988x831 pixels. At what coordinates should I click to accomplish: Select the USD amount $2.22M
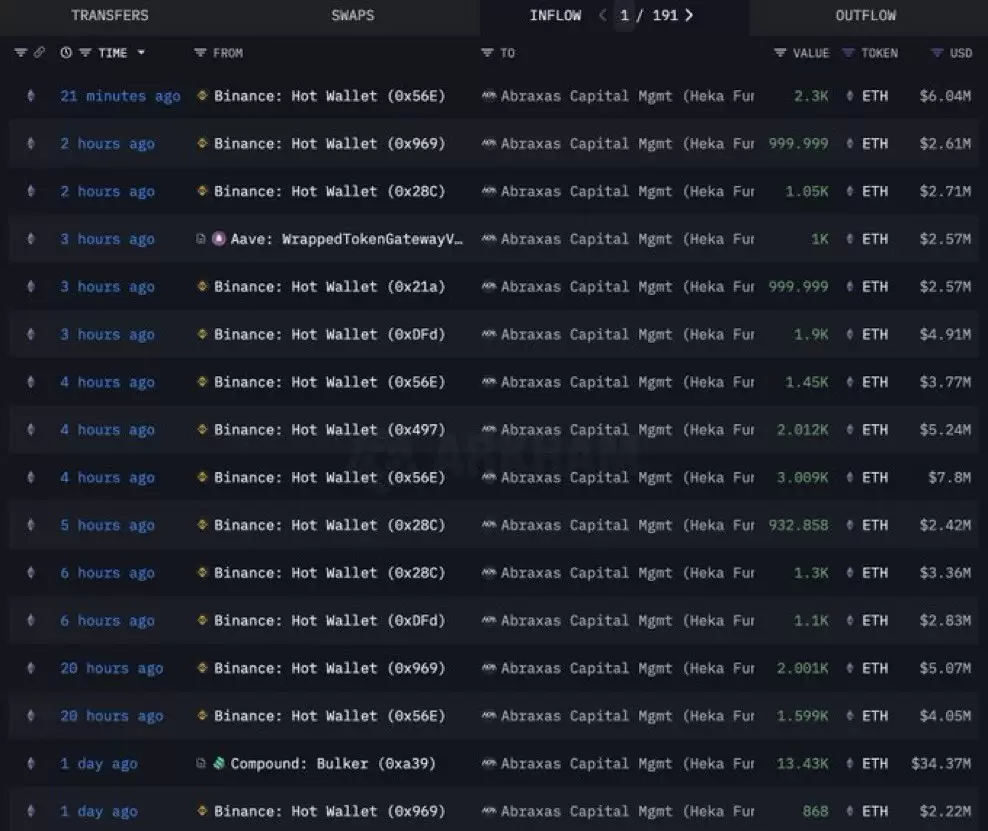tap(945, 811)
